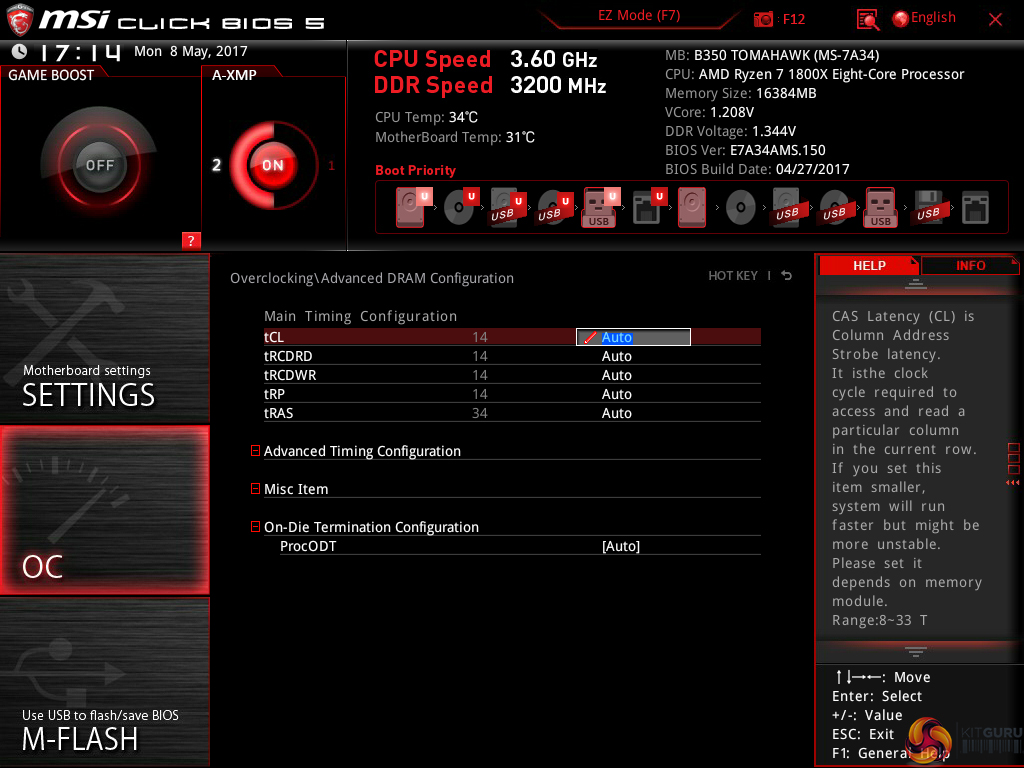The height and width of the screenshot is (768, 1024).
Task: Click the date Mon 8 May, 2017
Action: click(x=191, y=52)
